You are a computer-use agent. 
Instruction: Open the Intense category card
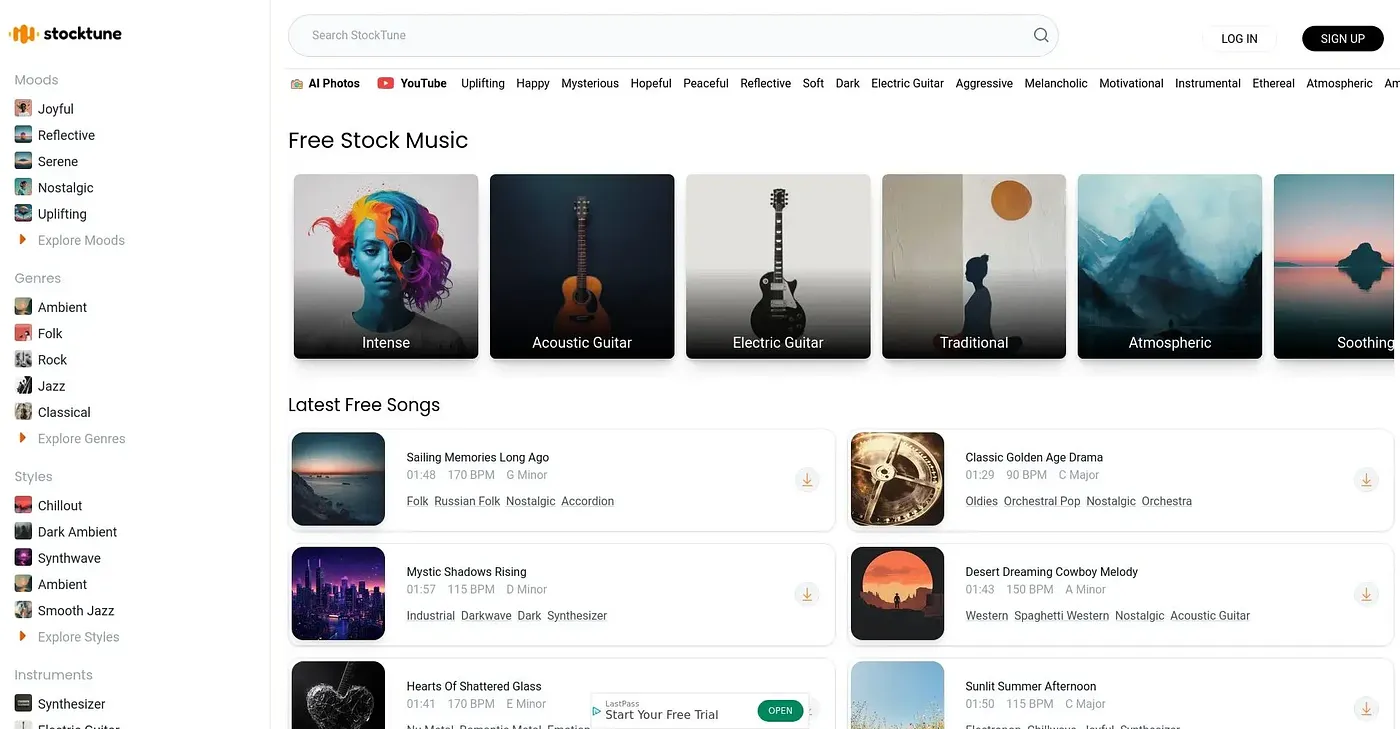point(386,266)
